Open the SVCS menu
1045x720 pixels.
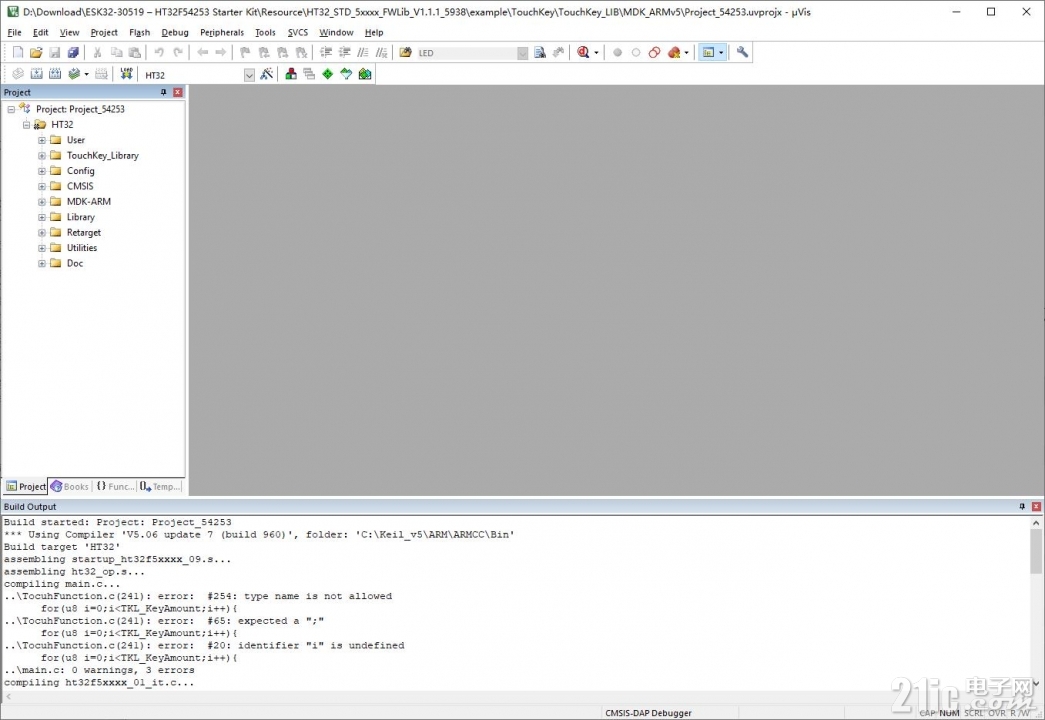coord(298,32)
